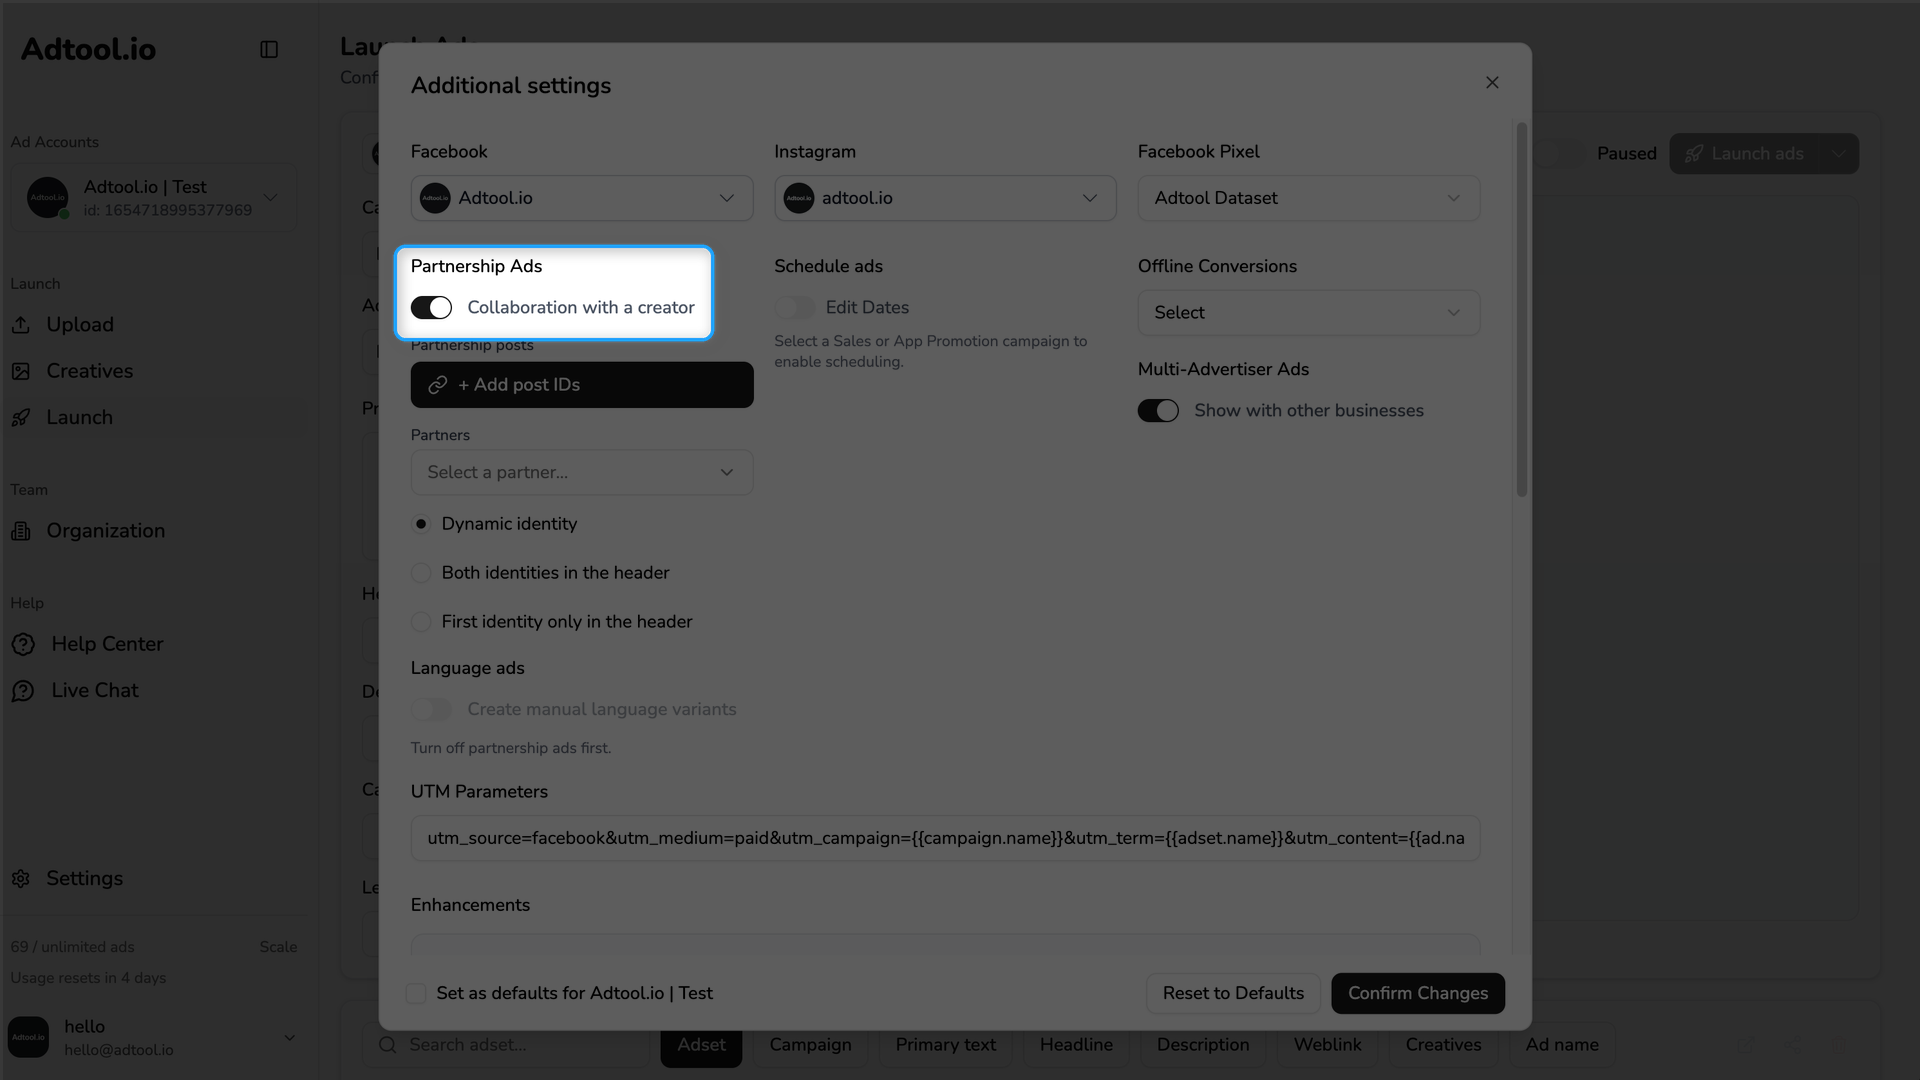1920x1080 pixels.
Task: Click the Scale plan link
Action: click(x=278, y=947)
